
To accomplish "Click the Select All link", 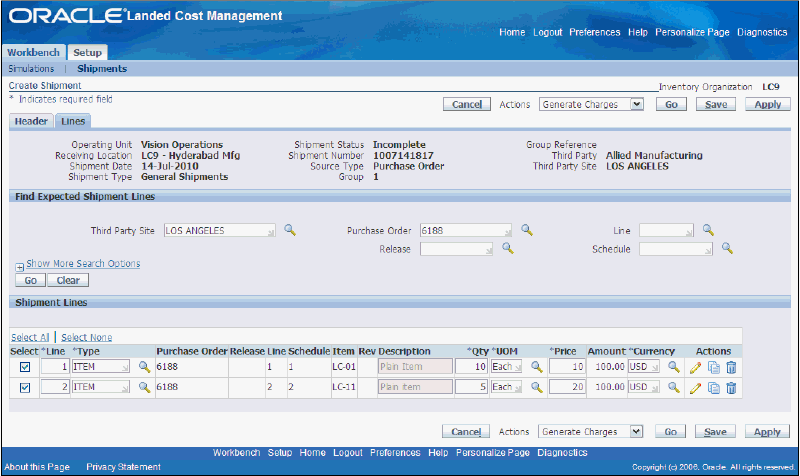I will point(30,337).
